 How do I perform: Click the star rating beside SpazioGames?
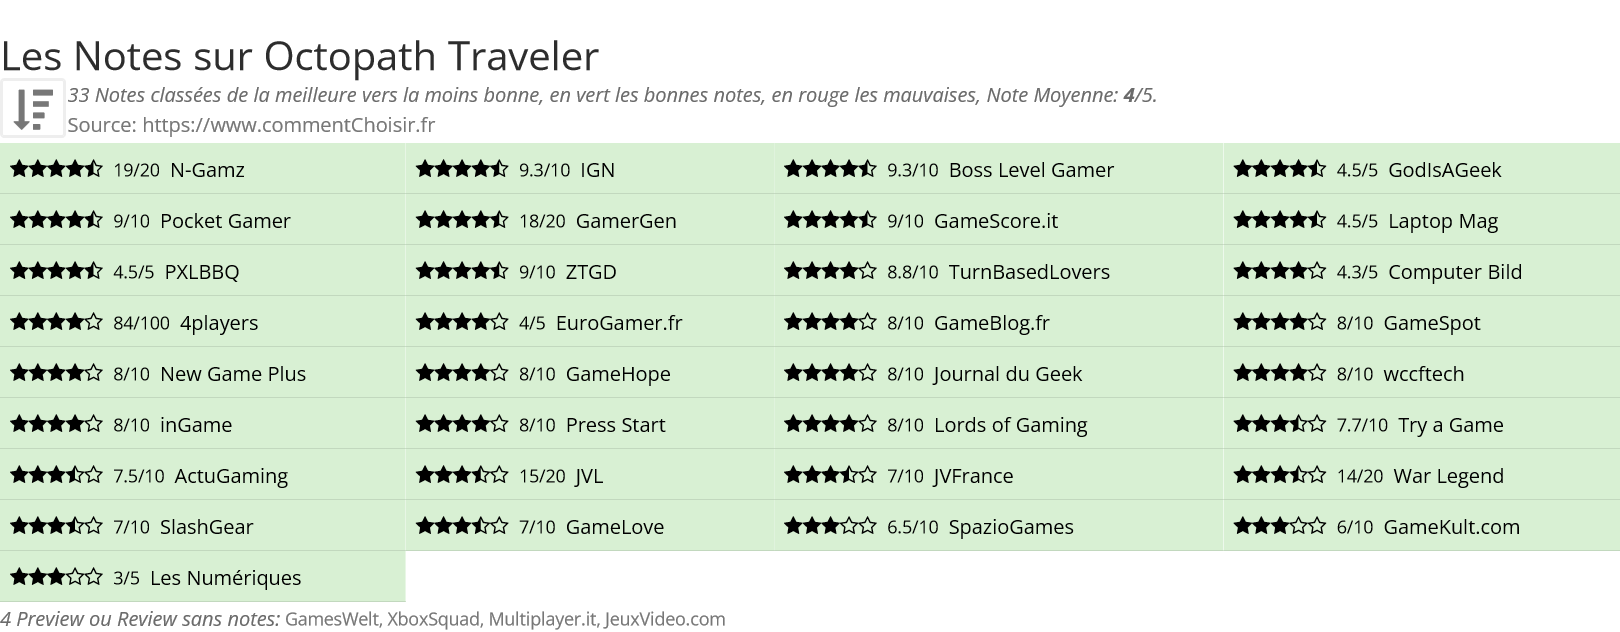(x=830, y=526)
